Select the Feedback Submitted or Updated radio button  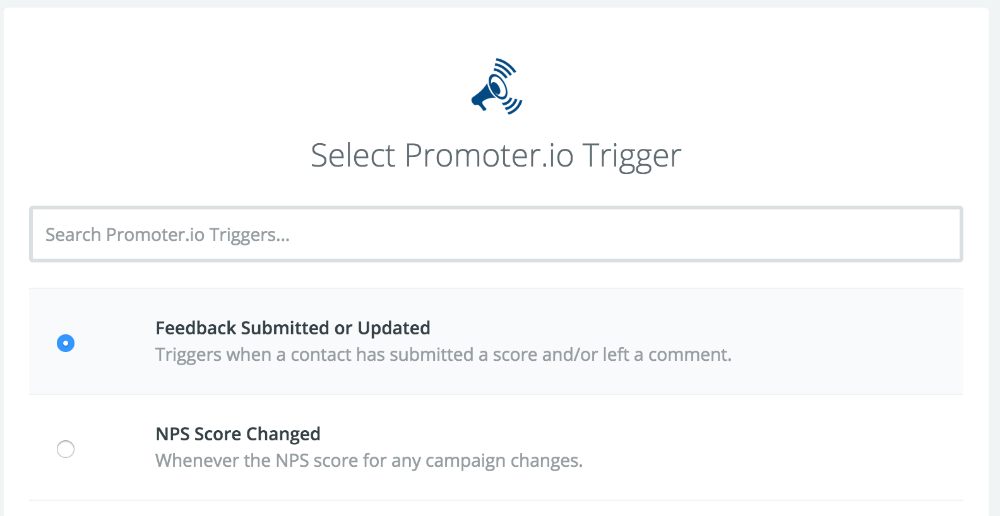point(66,343)
